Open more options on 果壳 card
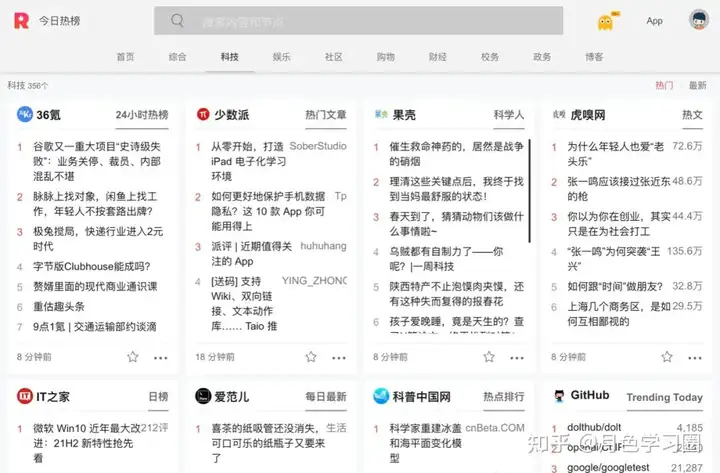720x473 pixels. click(x=517, y=358)
